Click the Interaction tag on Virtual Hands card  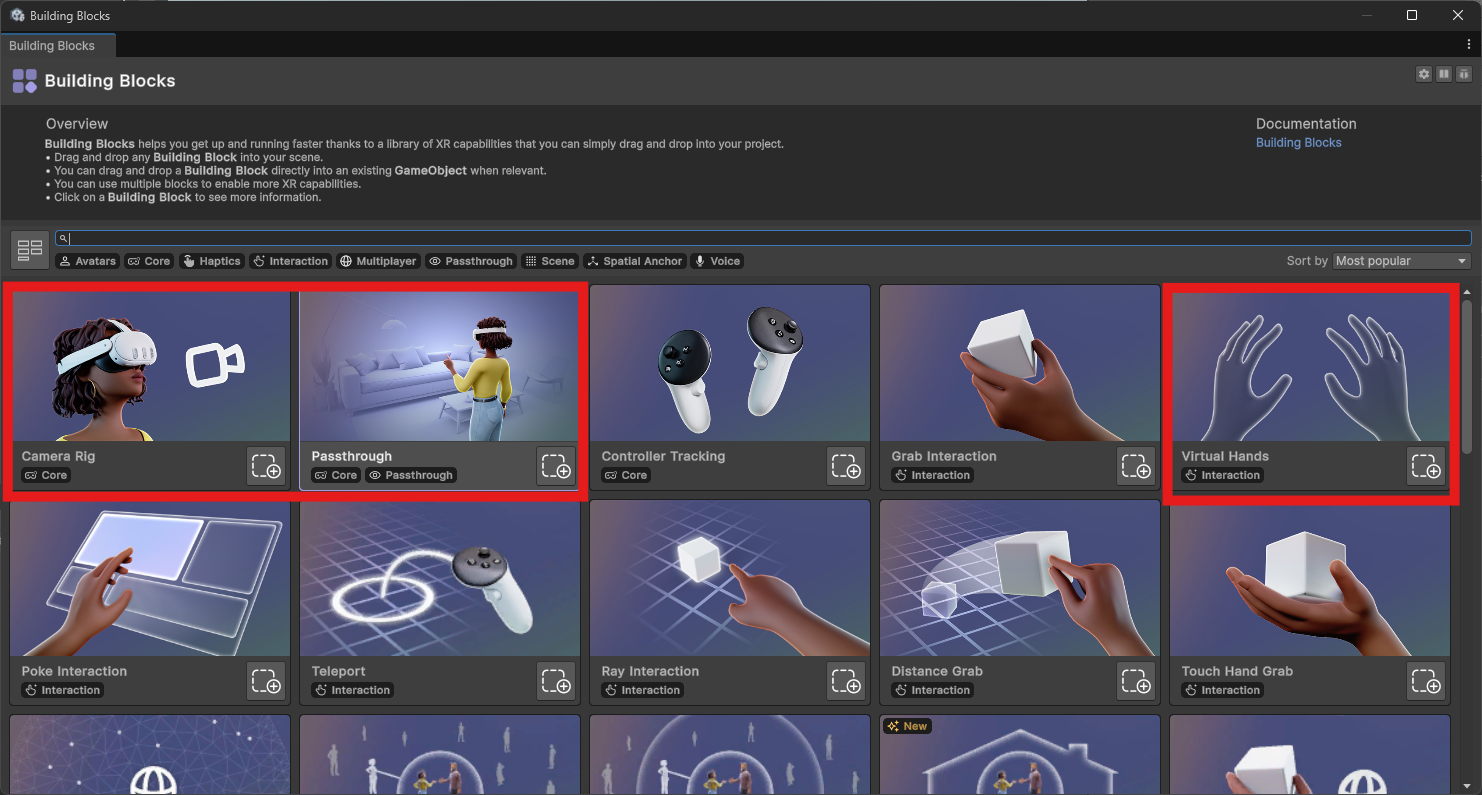1222,475
